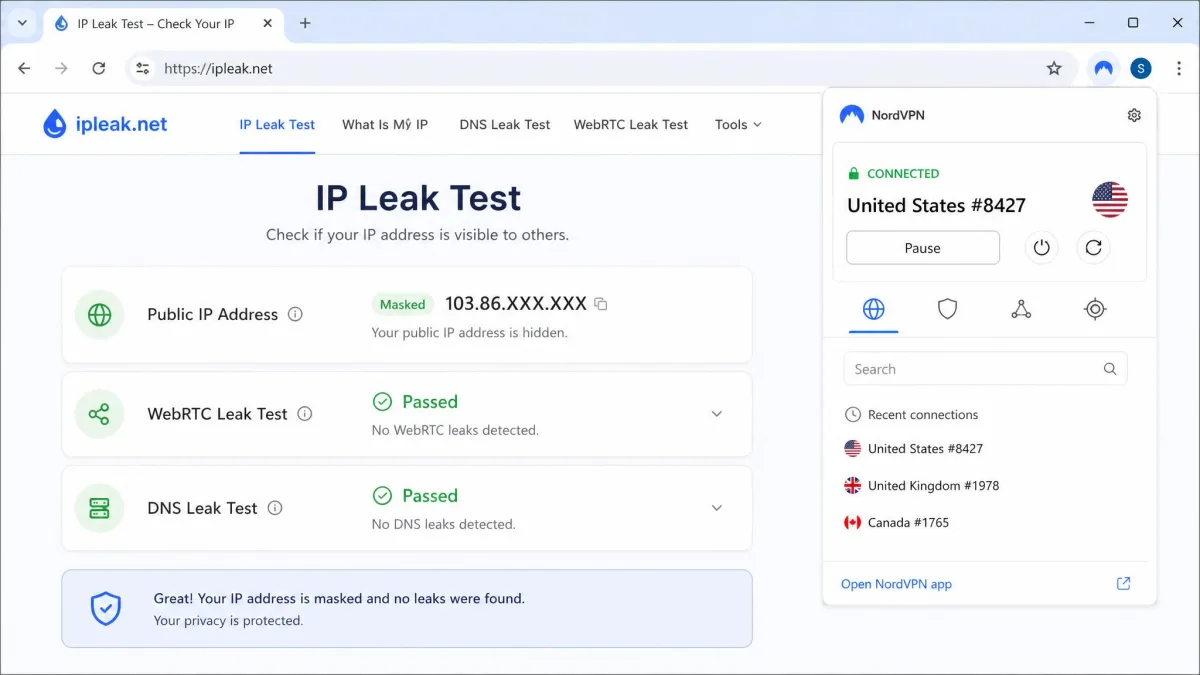
Task: Click Open NordVPN app link
Action: [x=896, y=584]
